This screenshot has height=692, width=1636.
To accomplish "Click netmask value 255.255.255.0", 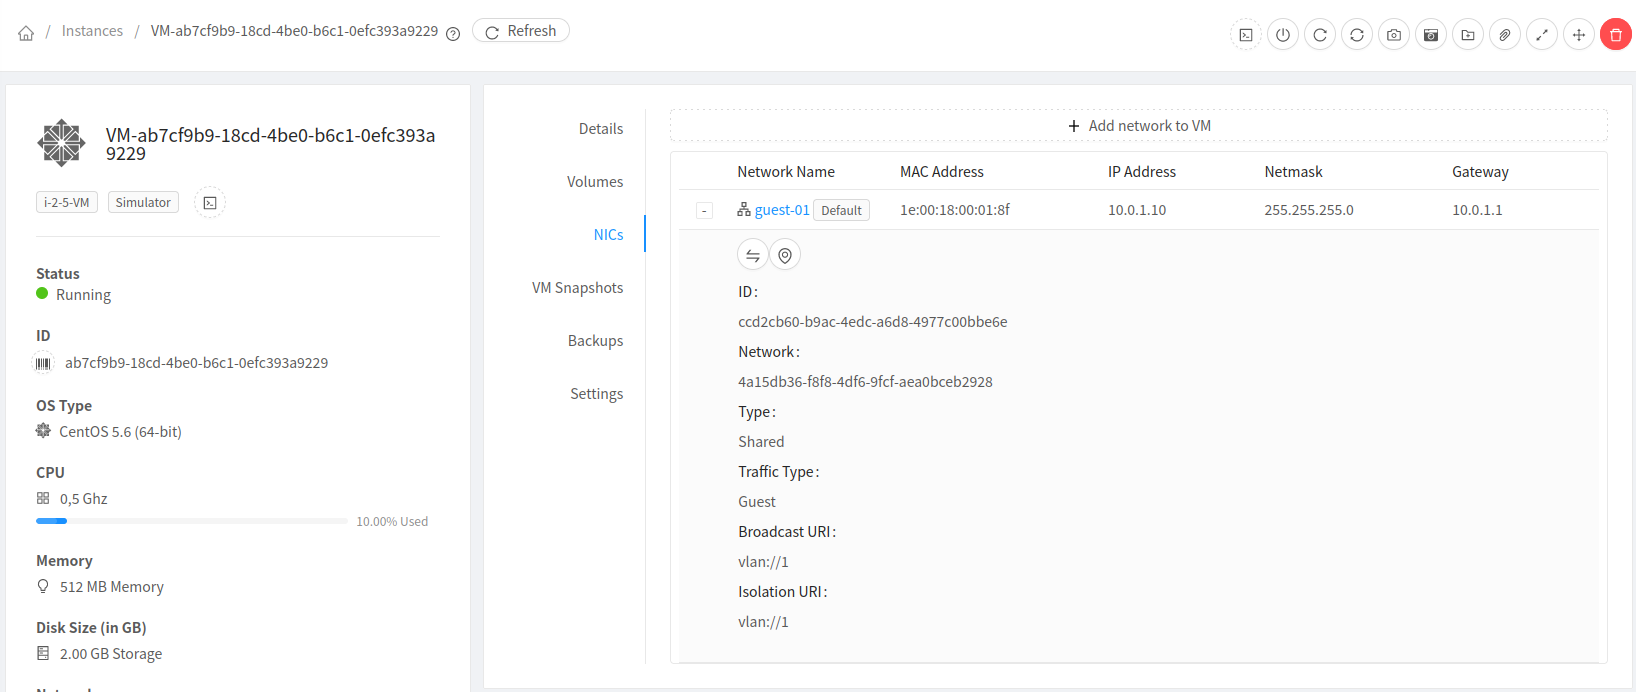I will (x=1309, y=210).
